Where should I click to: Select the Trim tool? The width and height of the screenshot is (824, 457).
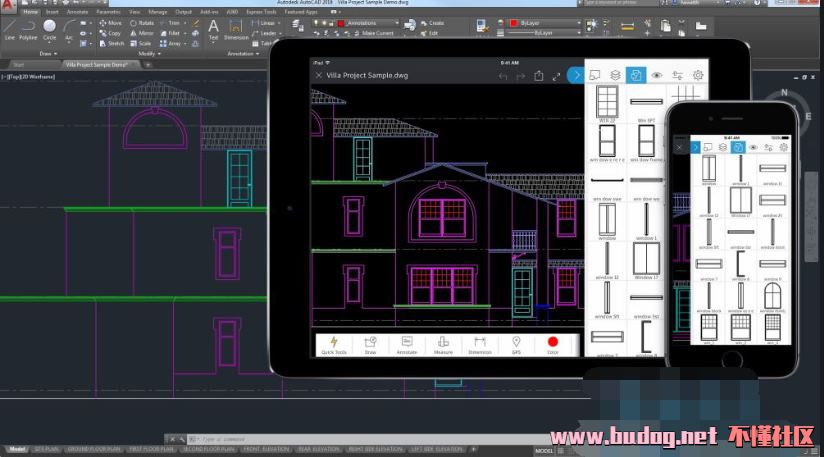pyautogui.click(x=170, y=23)
